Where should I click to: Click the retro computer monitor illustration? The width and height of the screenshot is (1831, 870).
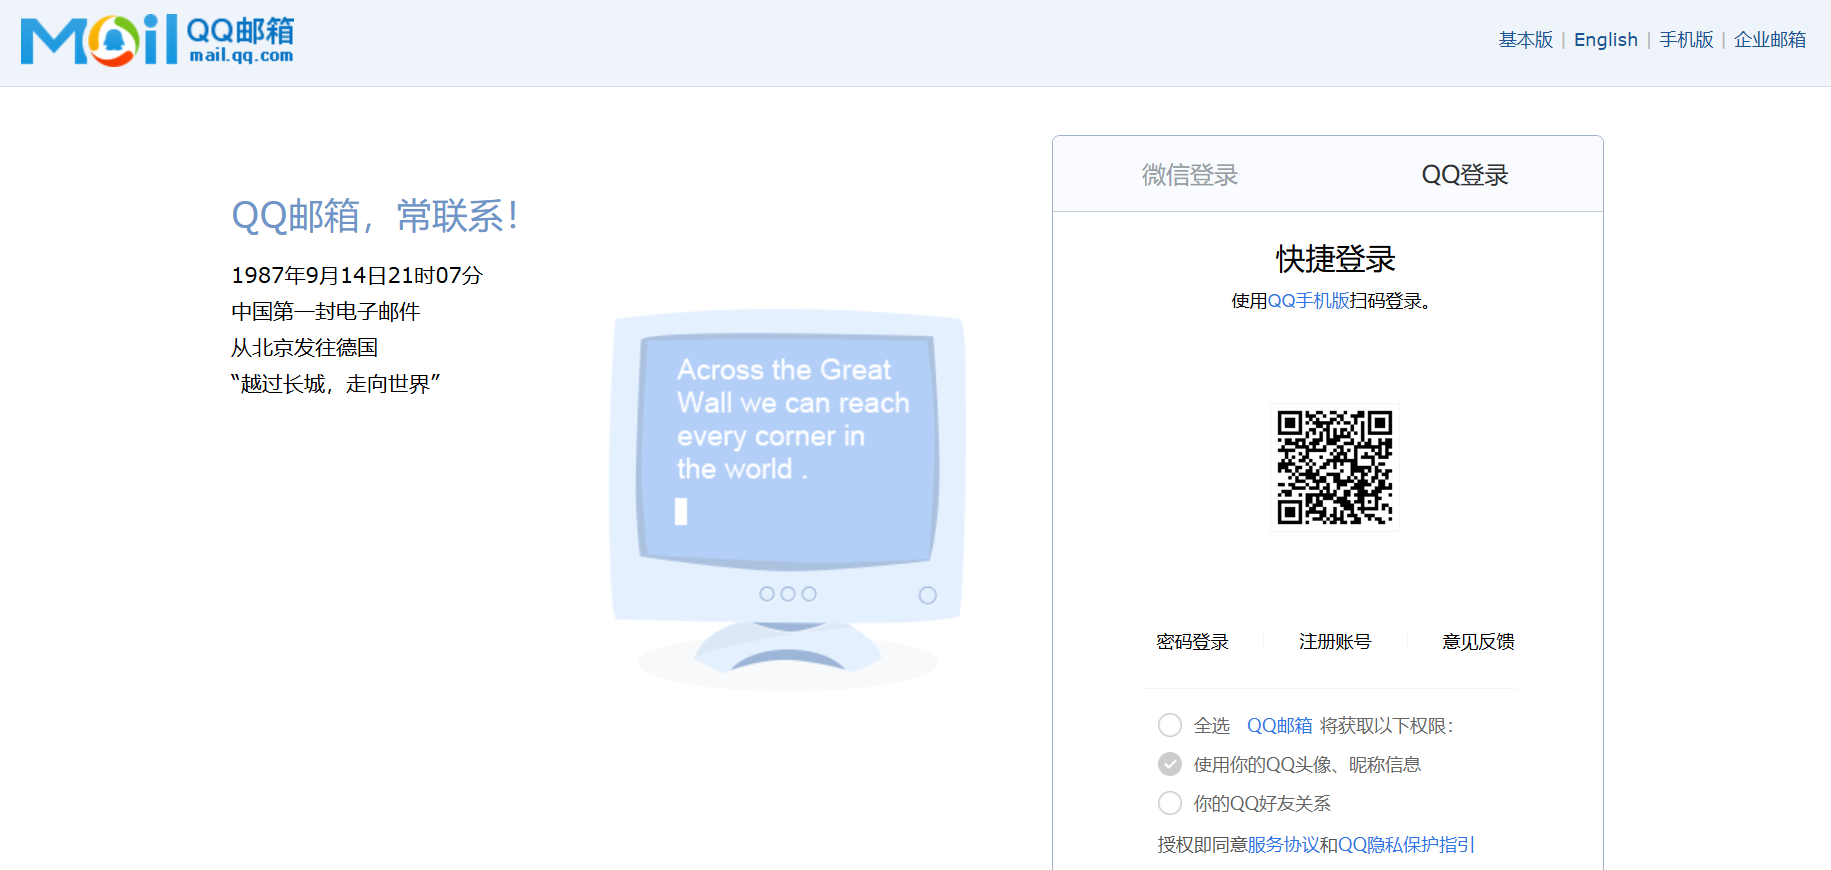(x=788, y=500)
